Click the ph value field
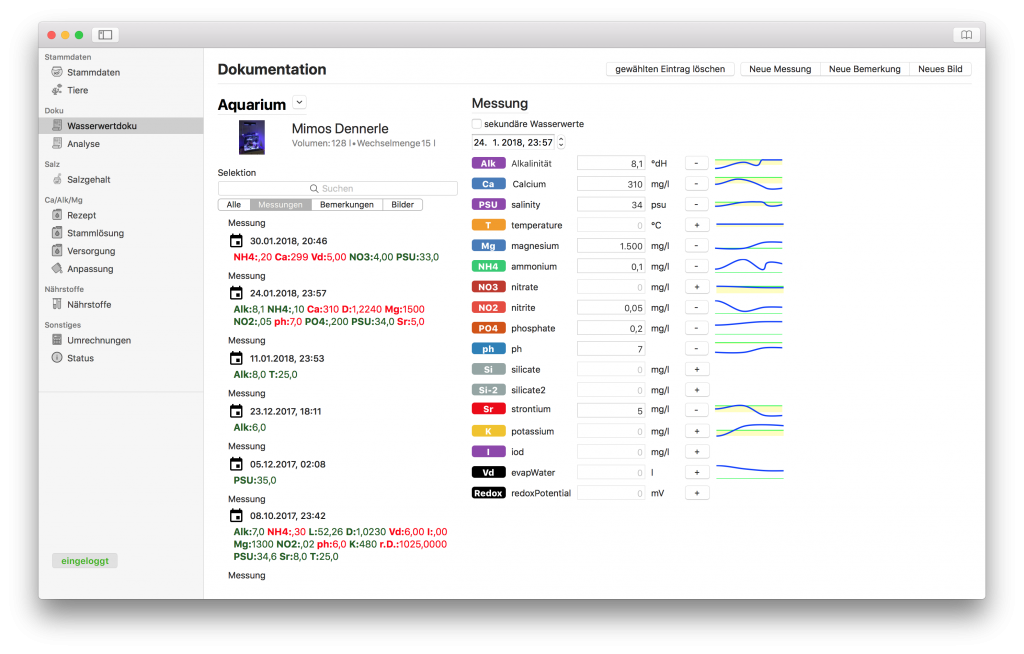The image size is (1024, 654). (612, 350)
